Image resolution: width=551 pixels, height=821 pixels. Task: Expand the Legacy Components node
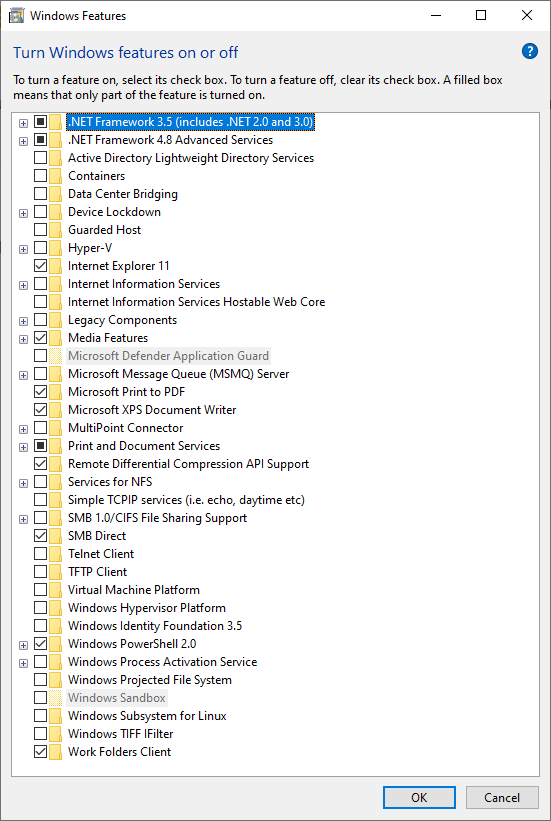click(x=23, y=321)
